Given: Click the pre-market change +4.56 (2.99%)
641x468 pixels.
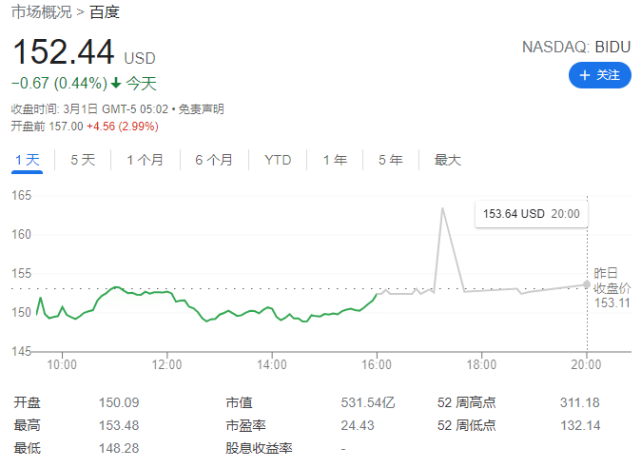Looking at the screenshot, I should [x=123, y=126].
